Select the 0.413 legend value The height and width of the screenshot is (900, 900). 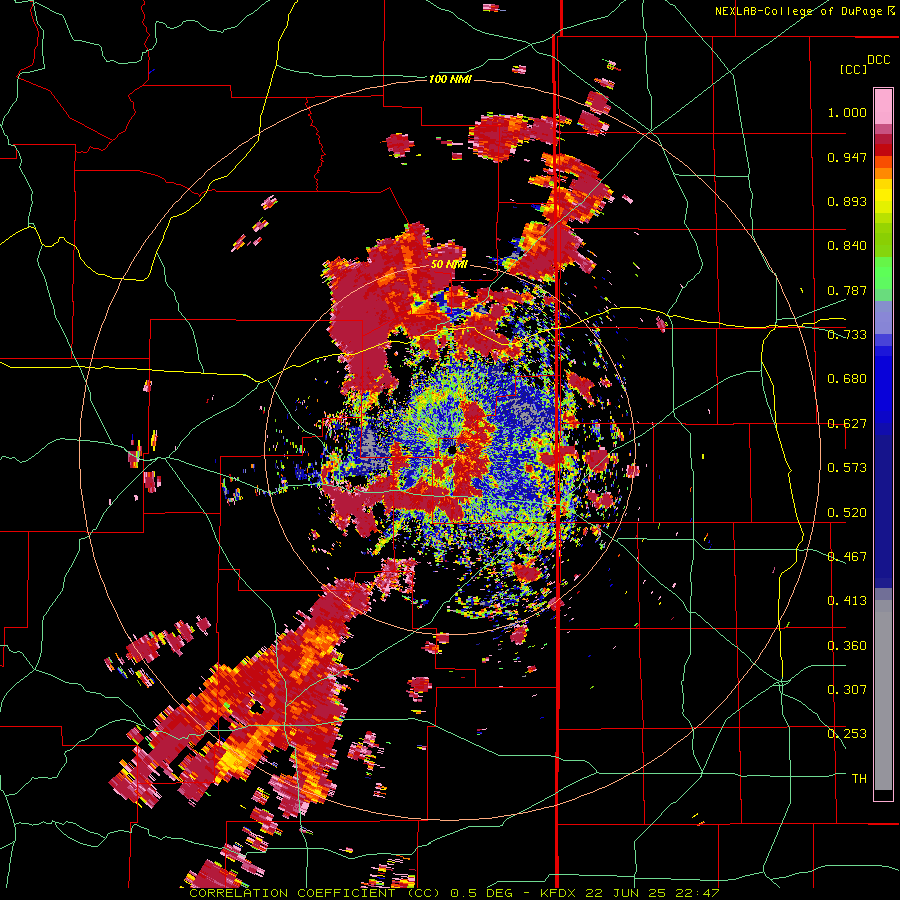coord(847,601)
